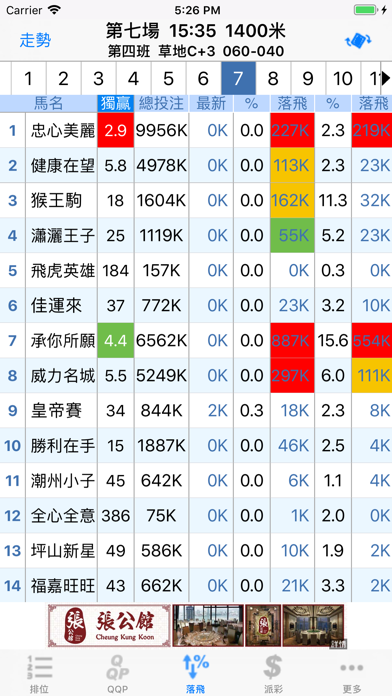Select the 落飛 tab in bottom bar
This screenshot has height=696, width=392.
[x=196, y=674]
